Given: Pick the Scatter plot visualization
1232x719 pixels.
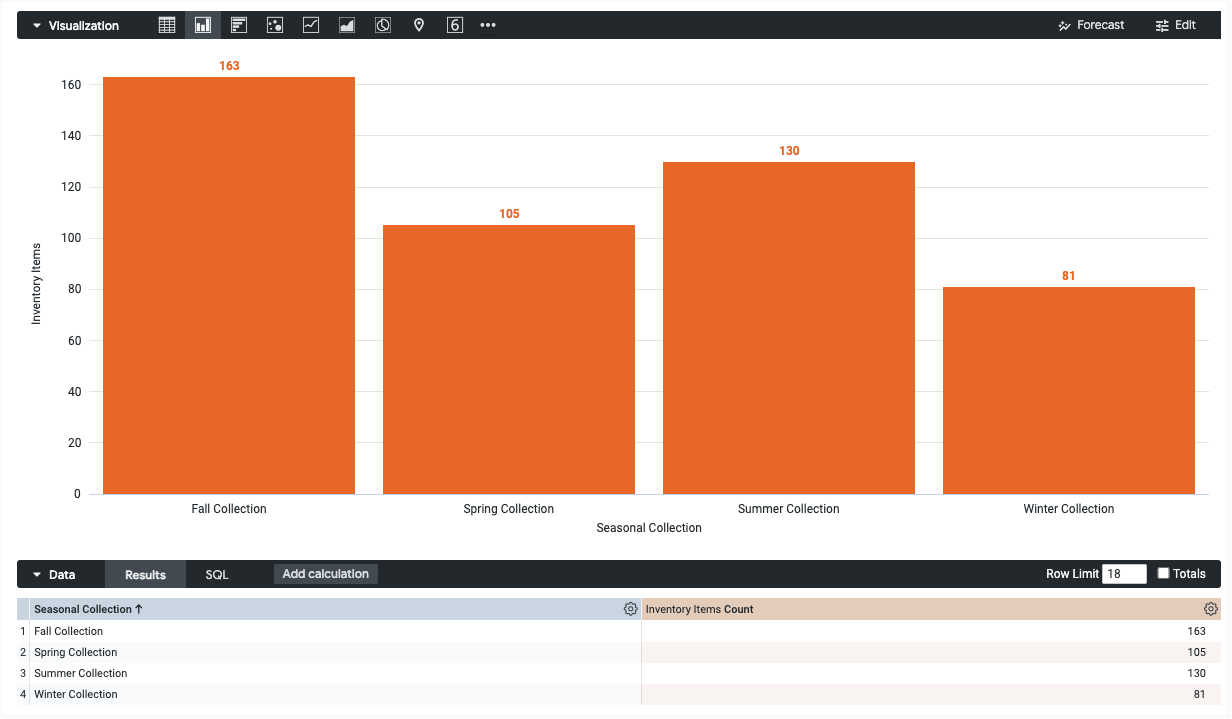Looking at the screenshot, I should click(274, 24).
